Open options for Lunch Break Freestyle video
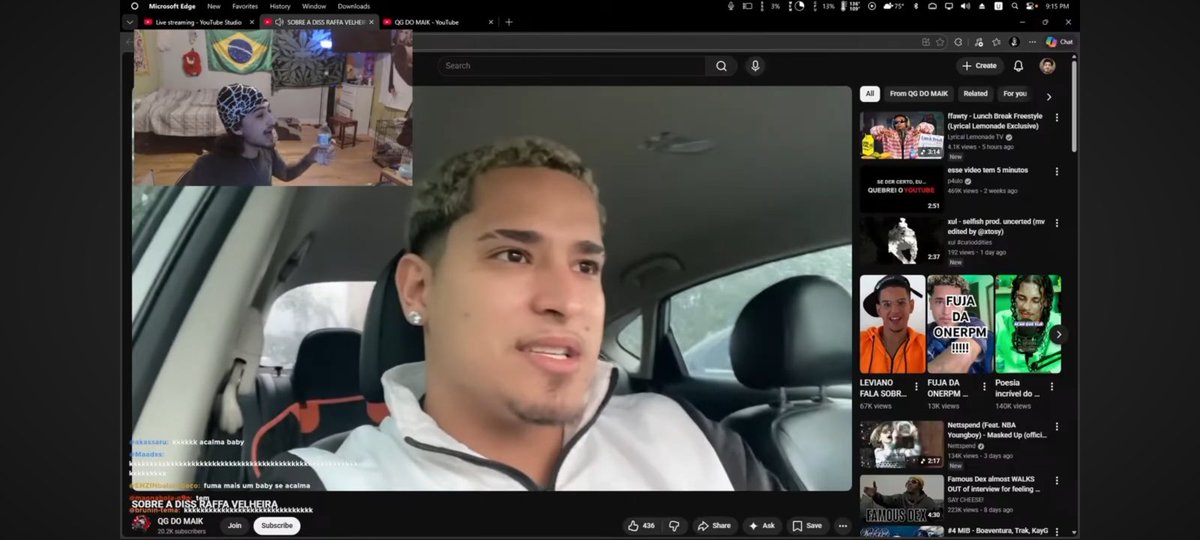 point(1057,118)
